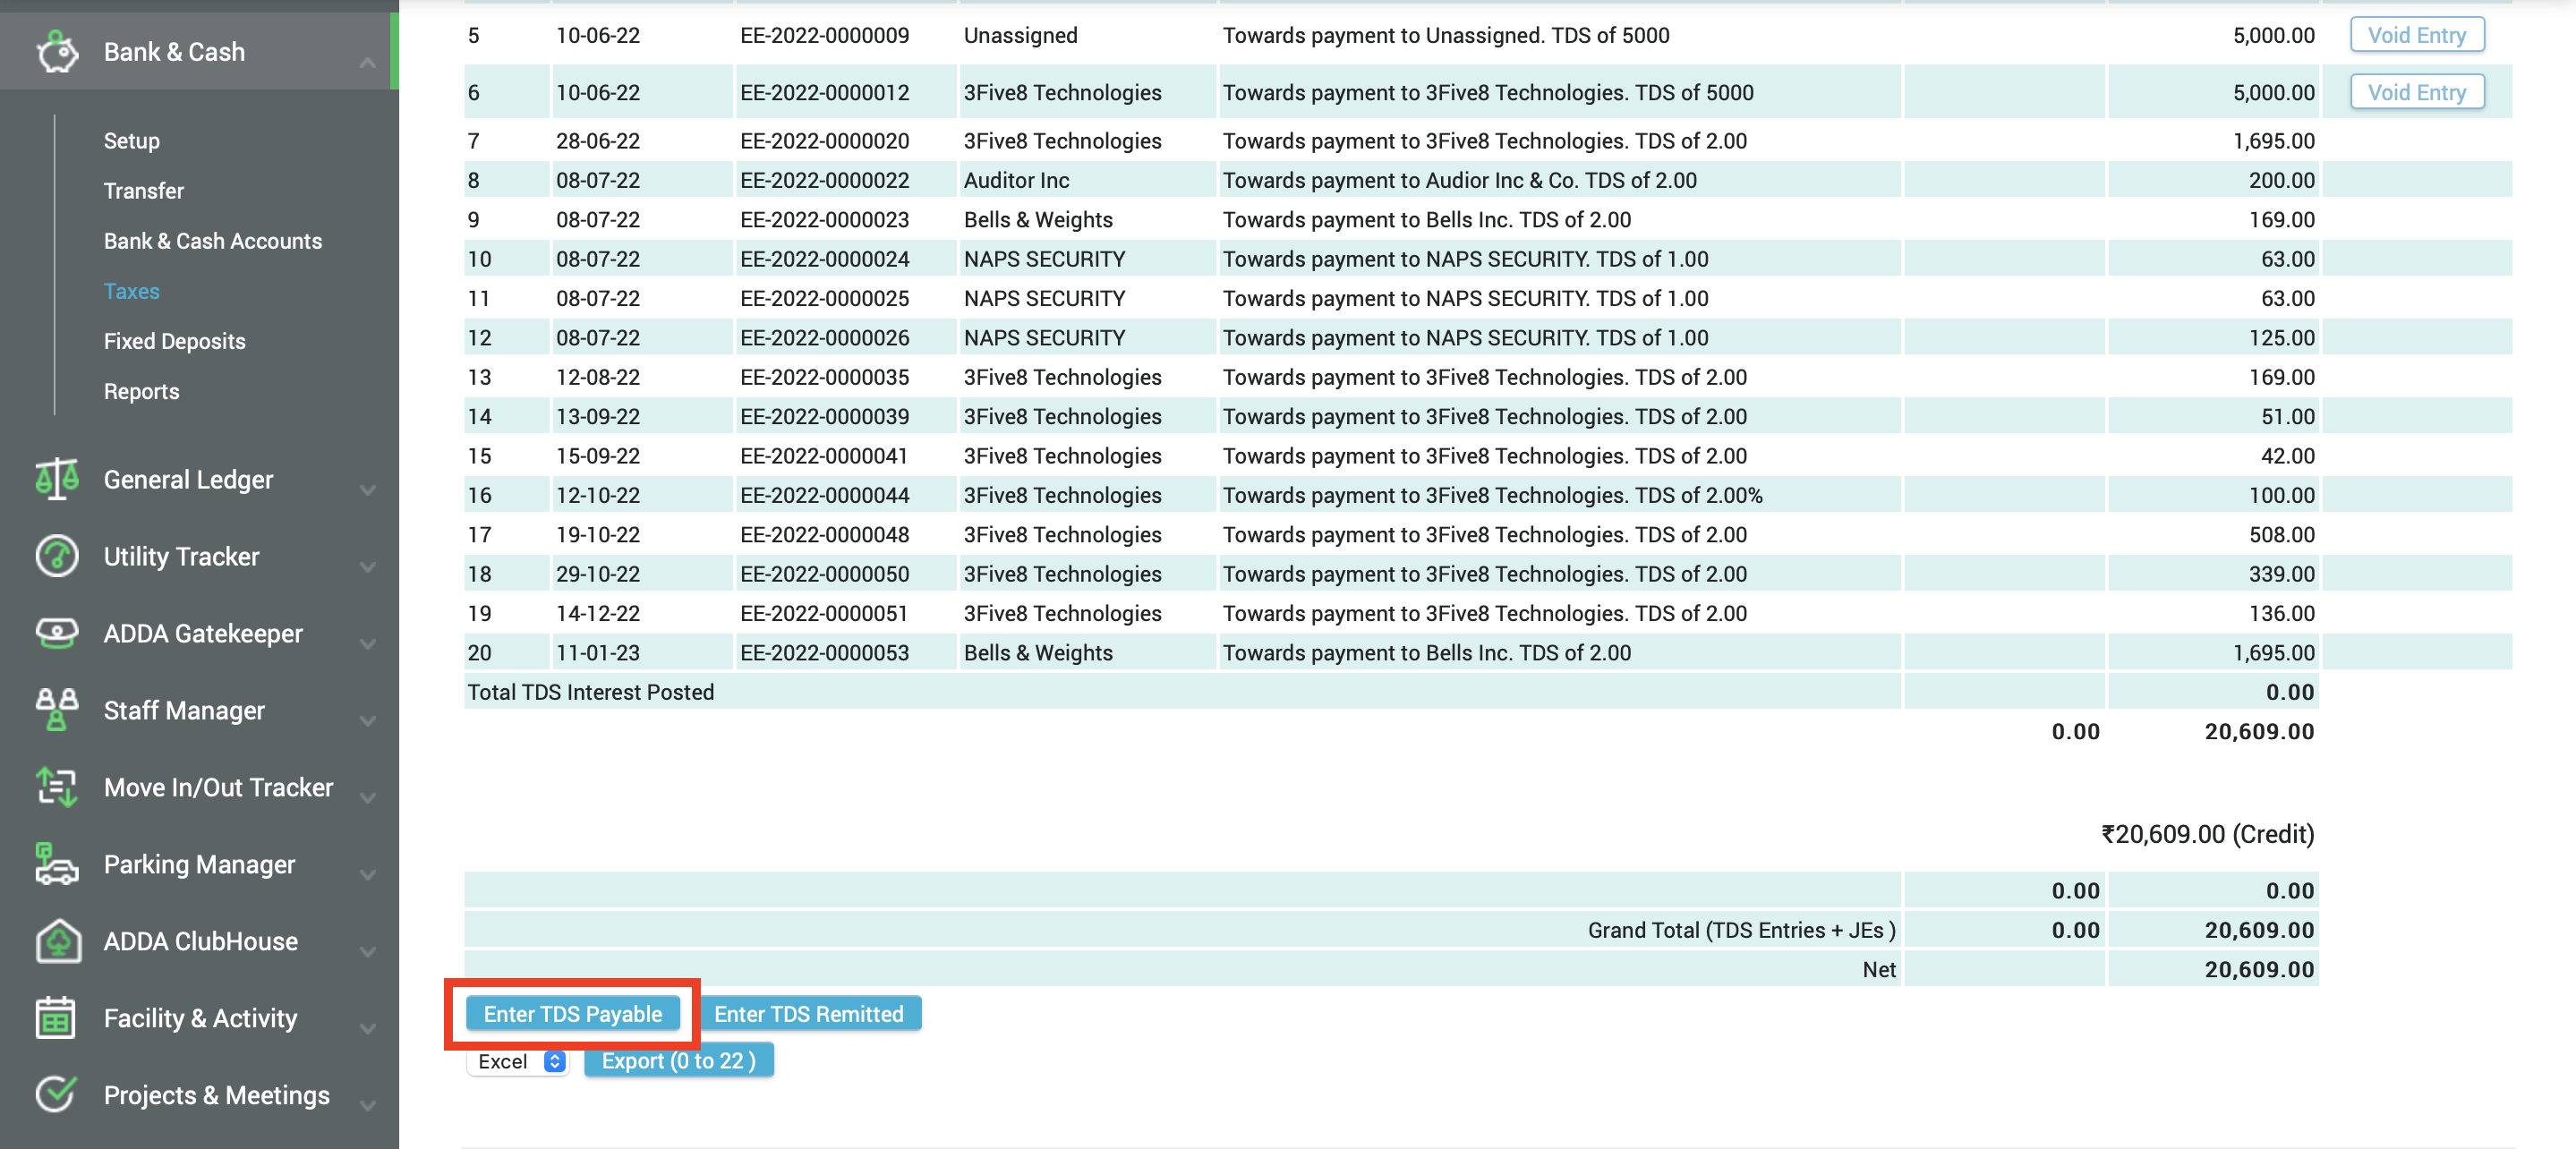The image size is (2576, 1149).
Task: Click the ADDA ClubHouse clover icon
Action: pyautogui.click(x=56, y=940)
